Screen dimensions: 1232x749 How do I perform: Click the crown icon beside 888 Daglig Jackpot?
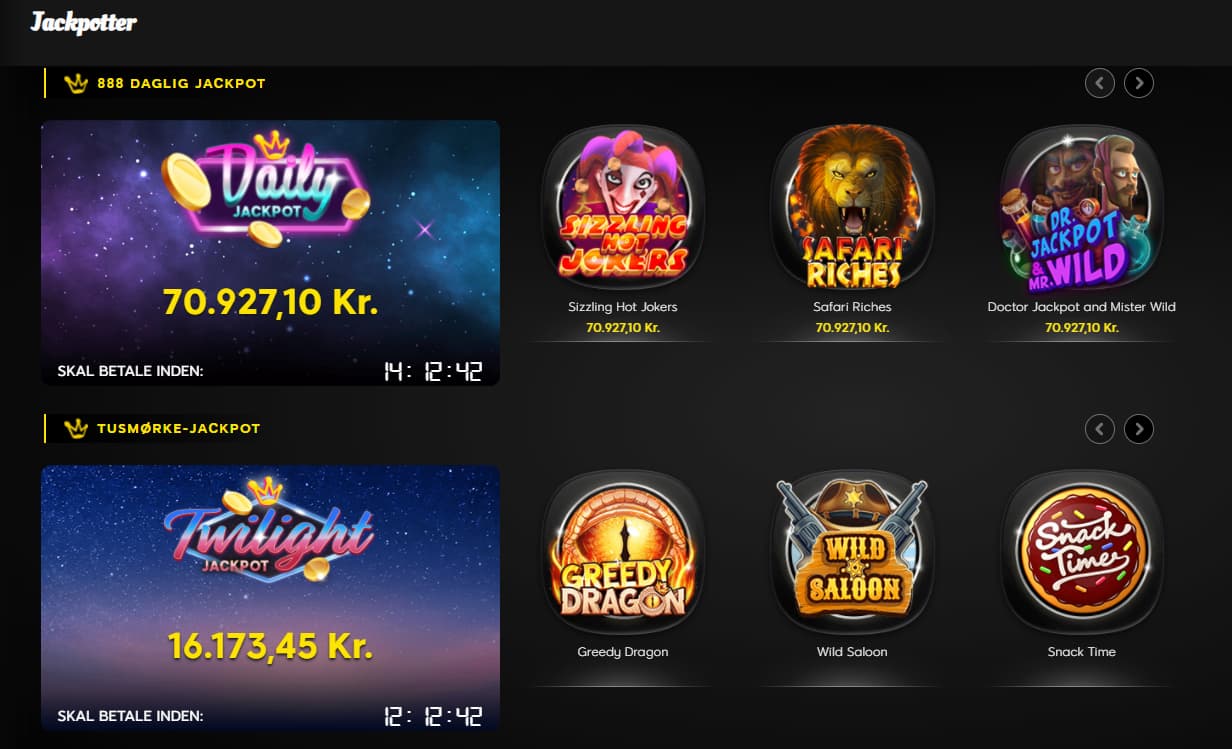[76, 83]
